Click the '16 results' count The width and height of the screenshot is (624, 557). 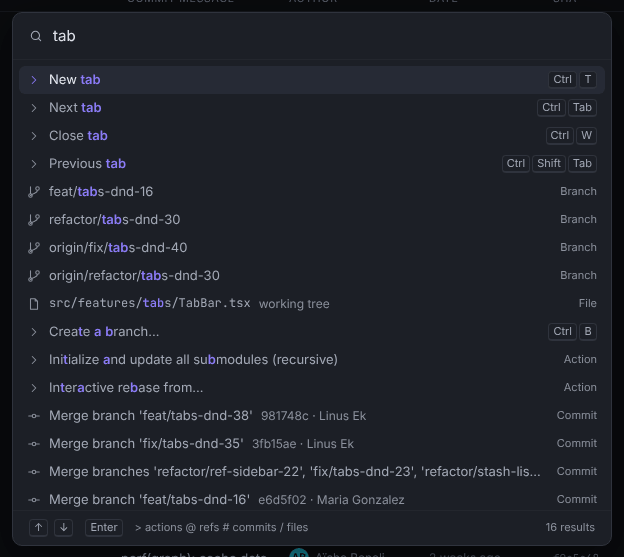tap(570, 528)
